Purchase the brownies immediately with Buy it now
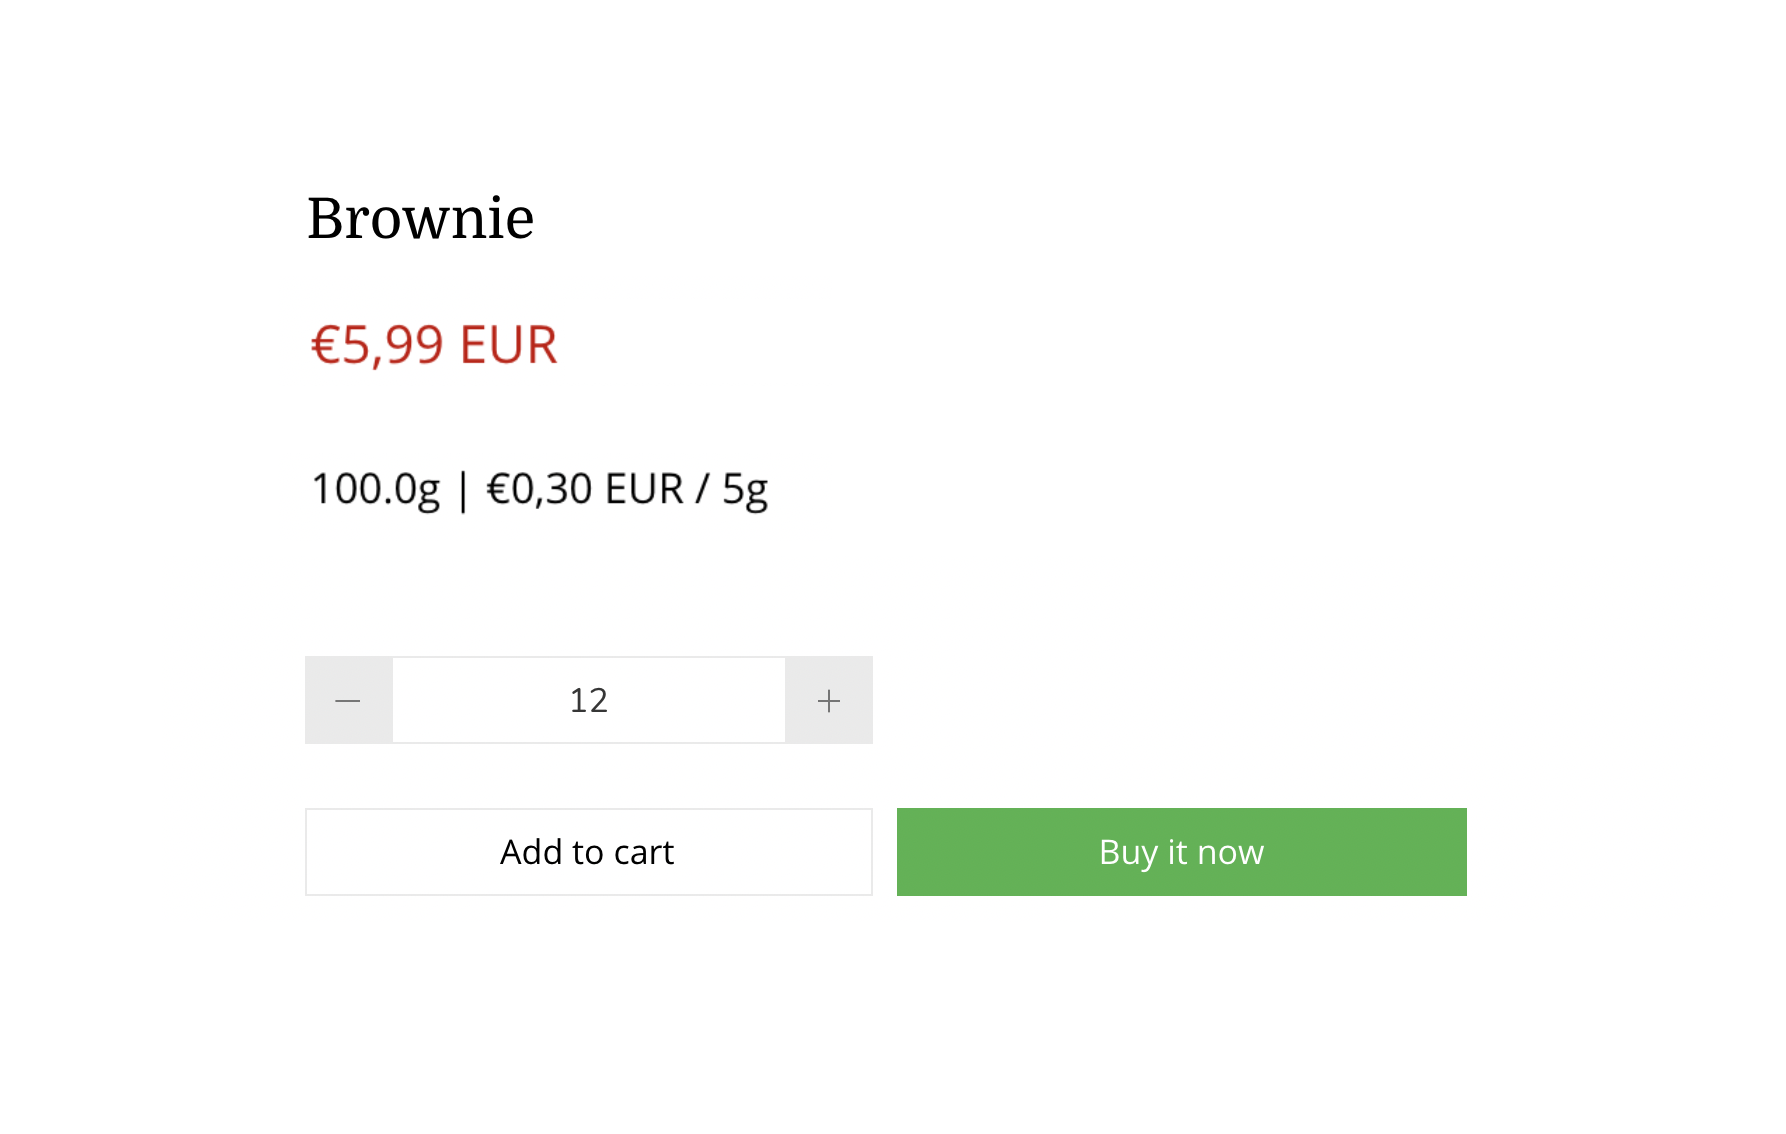Screen dimensions: 1786x1134 [1181, 852]
